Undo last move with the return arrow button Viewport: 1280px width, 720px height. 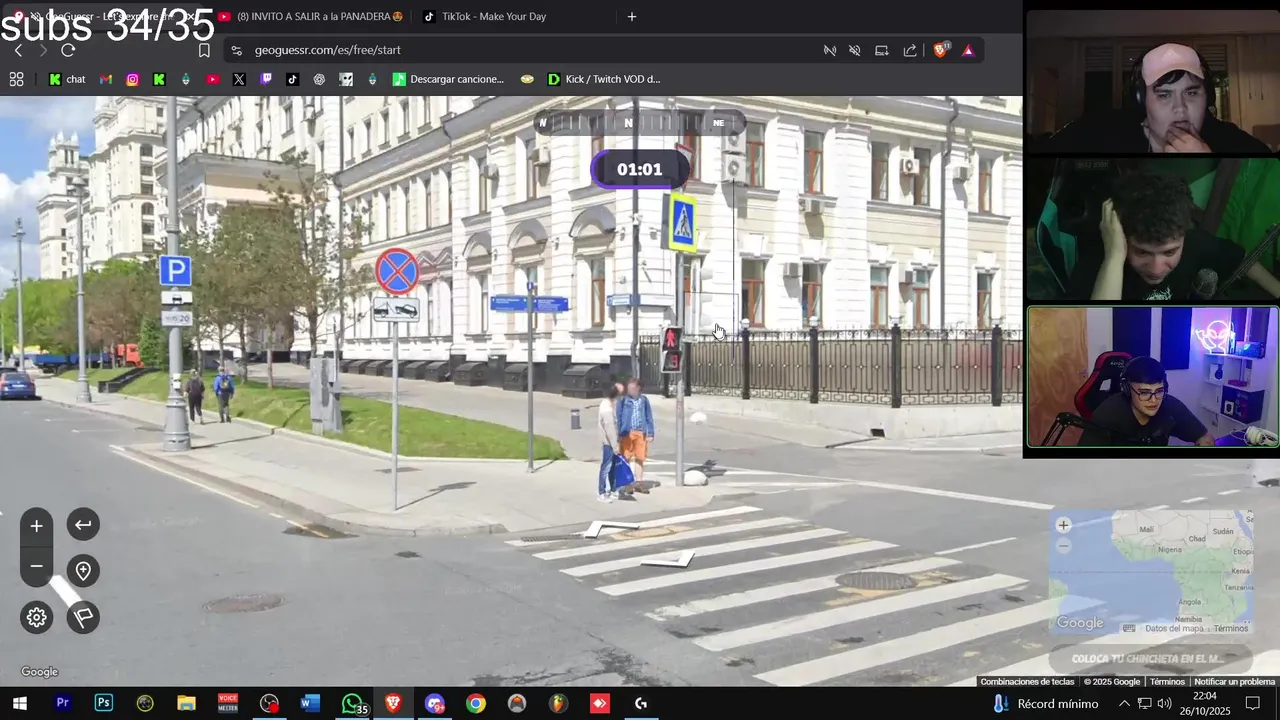[x=83, y=524]
